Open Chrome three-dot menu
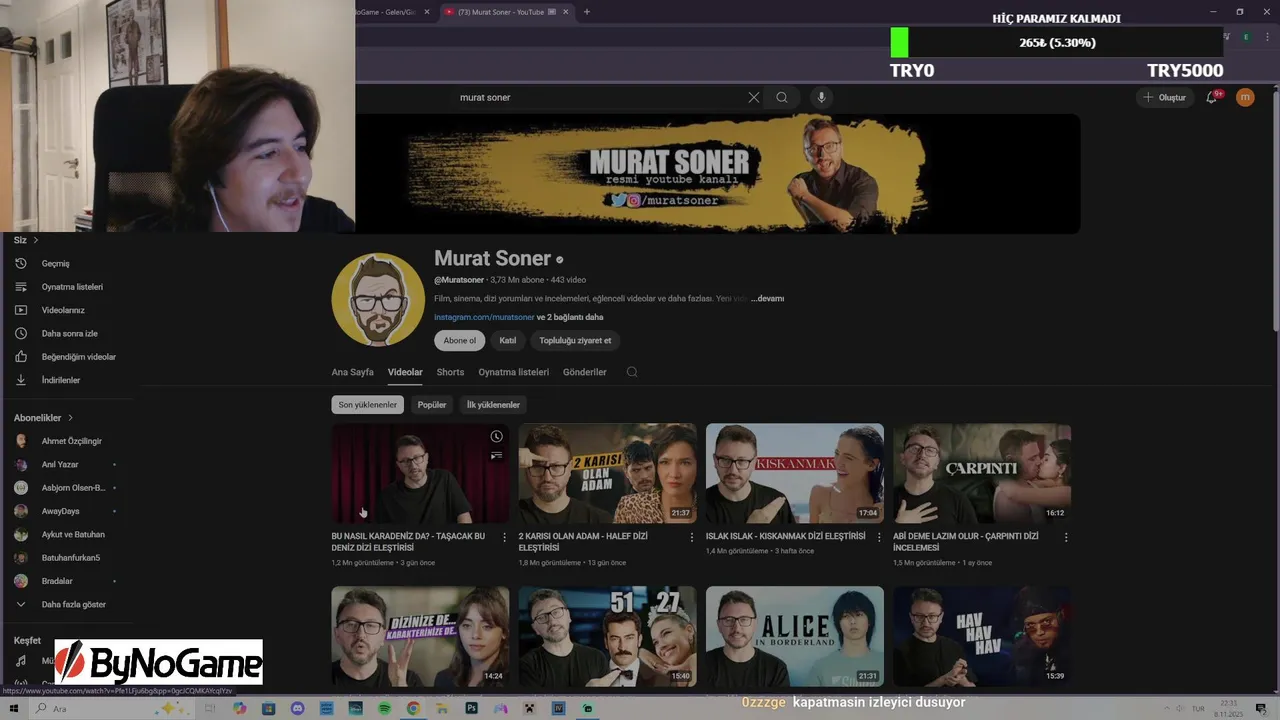 [x=1268, y=37]
